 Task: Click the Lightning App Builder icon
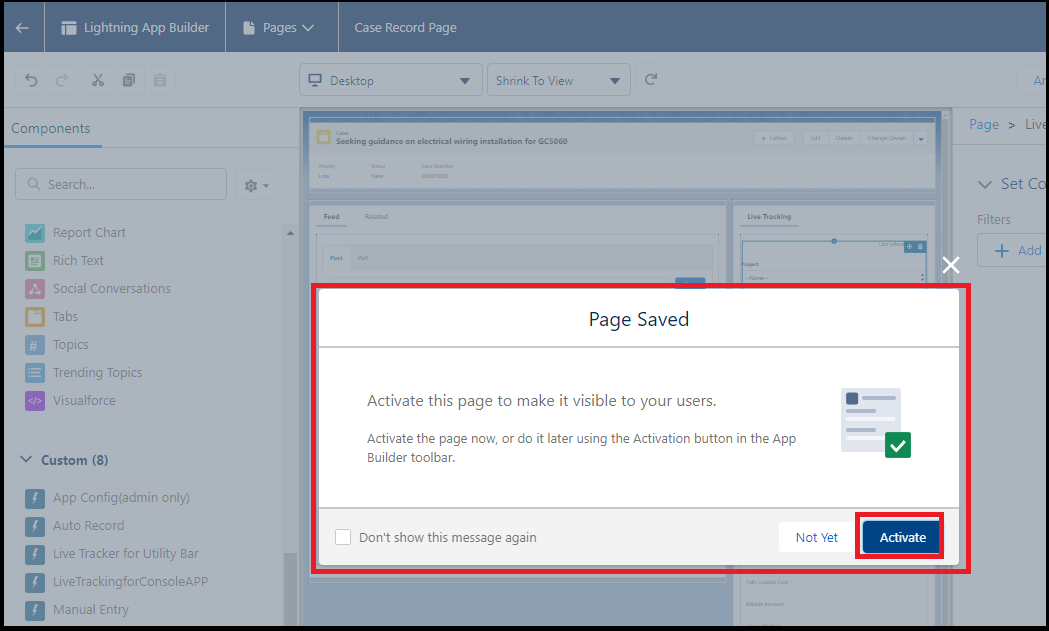point(68,27)
